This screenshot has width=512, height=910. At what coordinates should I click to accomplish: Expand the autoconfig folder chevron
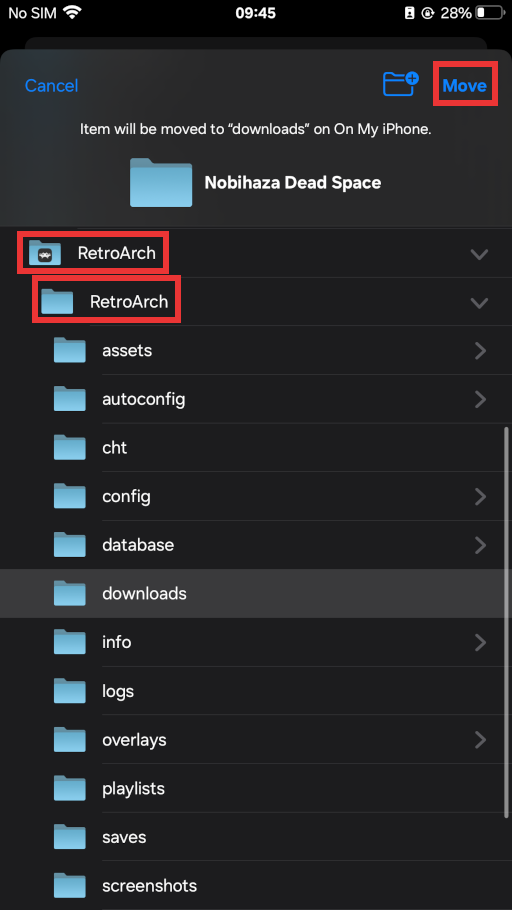pos(480,399)
